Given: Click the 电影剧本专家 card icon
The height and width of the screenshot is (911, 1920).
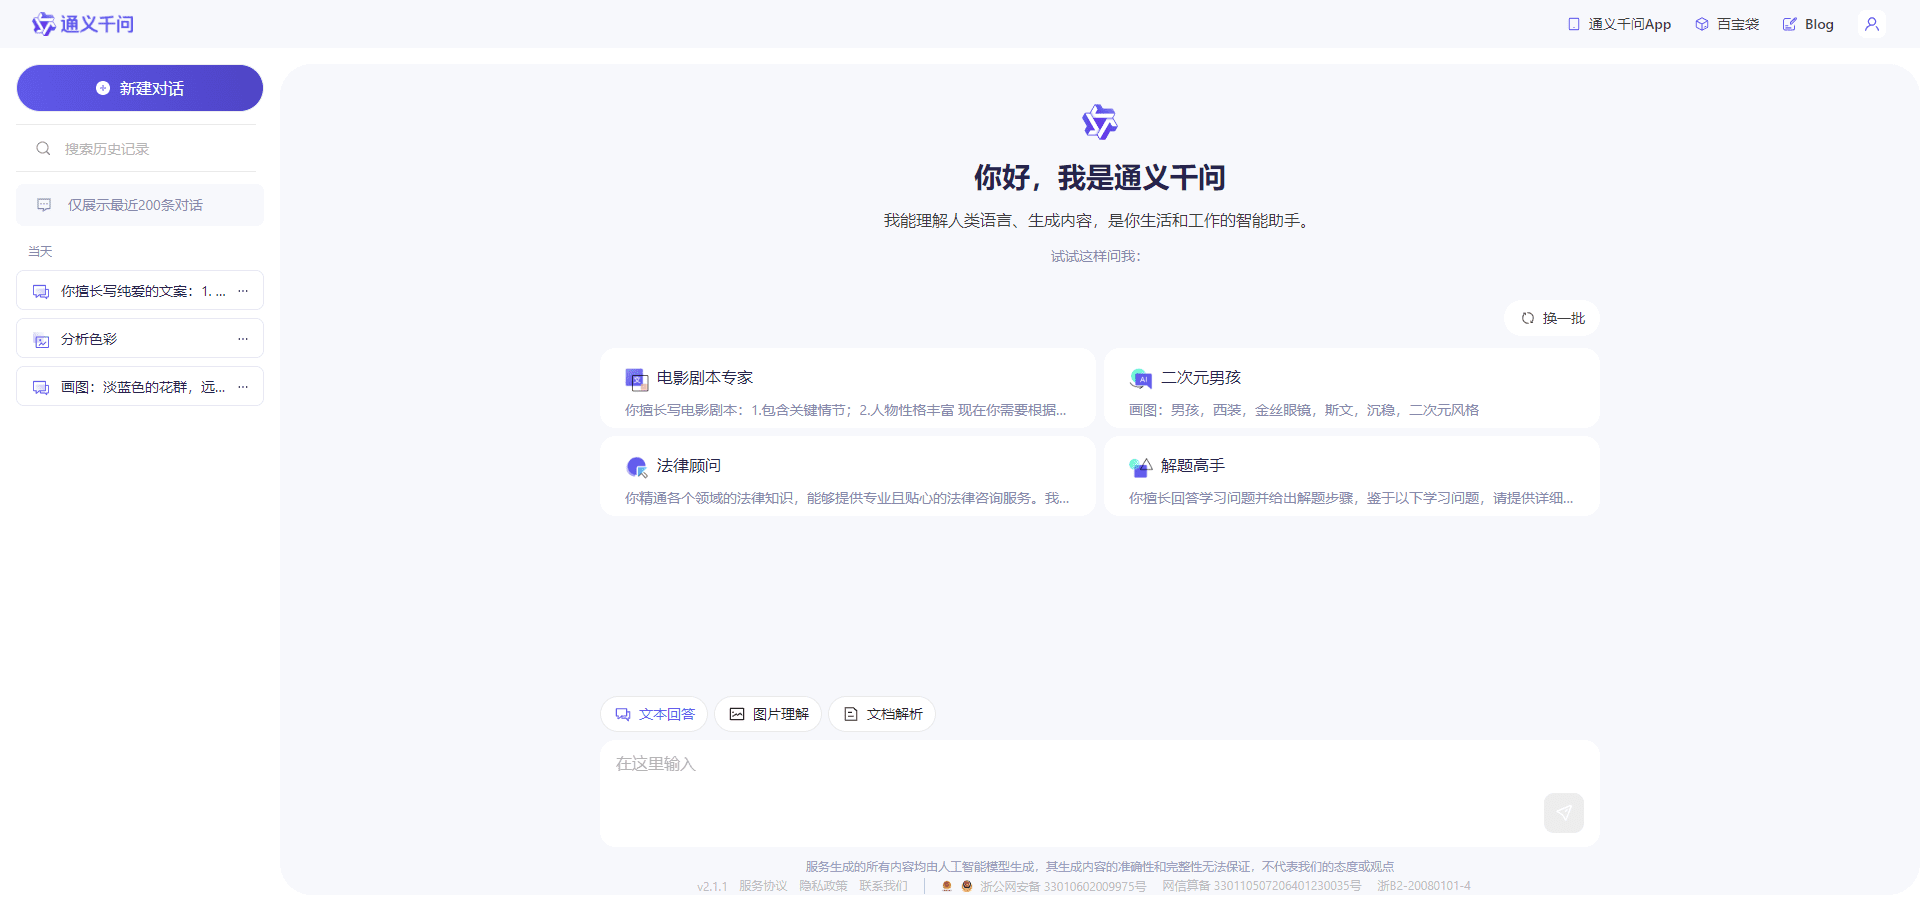Looking at the screenshot, I should coord(637,379).
